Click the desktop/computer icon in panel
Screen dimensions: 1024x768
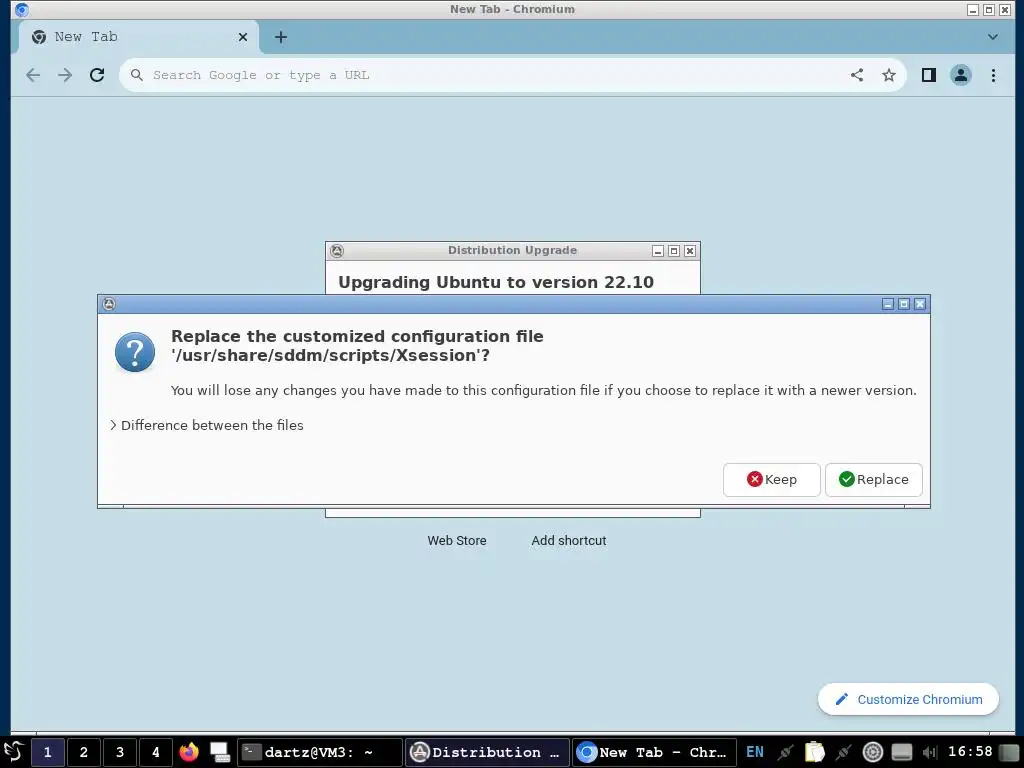pos(220,752)
